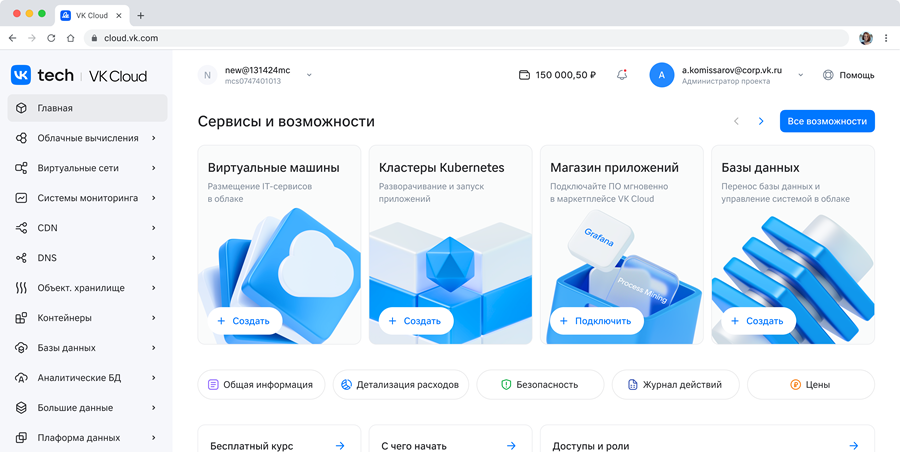
Task: Click the Облачные вычисления sidebar icon
Action: (x=21, y=138)
